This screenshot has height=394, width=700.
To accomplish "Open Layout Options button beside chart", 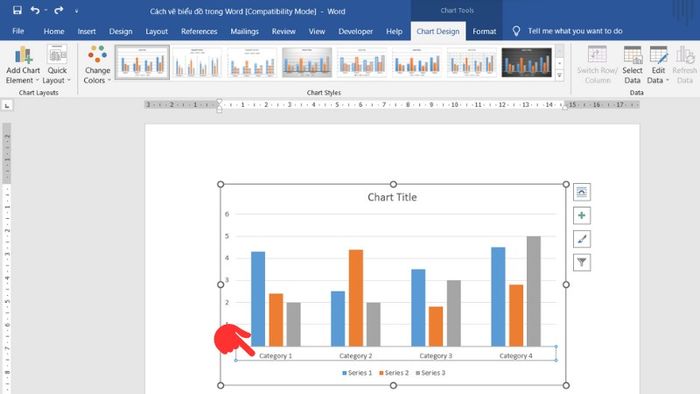I will tap(582, 192).
